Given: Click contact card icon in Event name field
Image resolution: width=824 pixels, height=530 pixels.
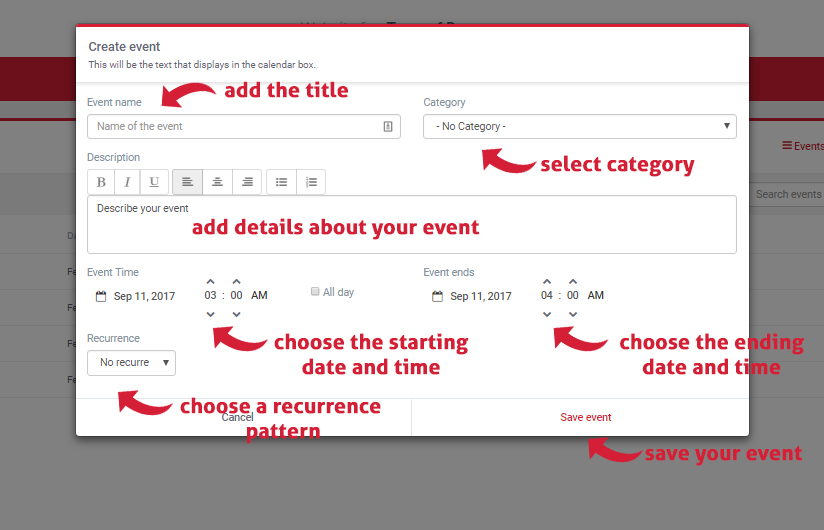Looking at the screenshot, I should (388, 127).
